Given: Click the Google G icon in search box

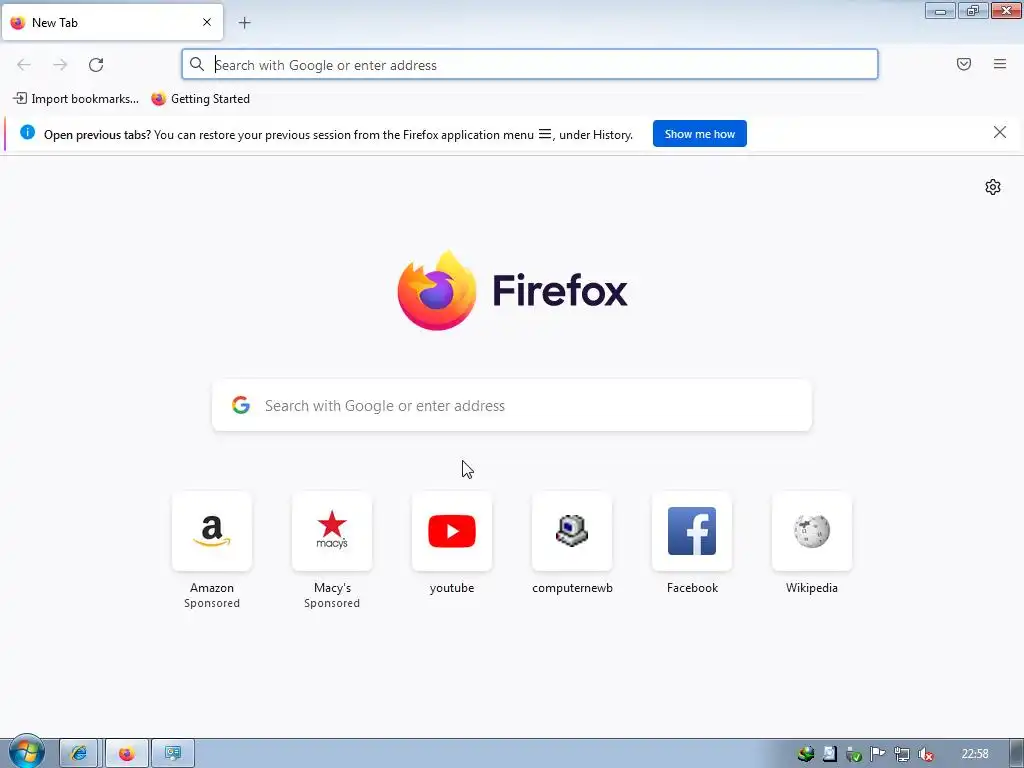Looking at the screenshot, I should [241, 406].
